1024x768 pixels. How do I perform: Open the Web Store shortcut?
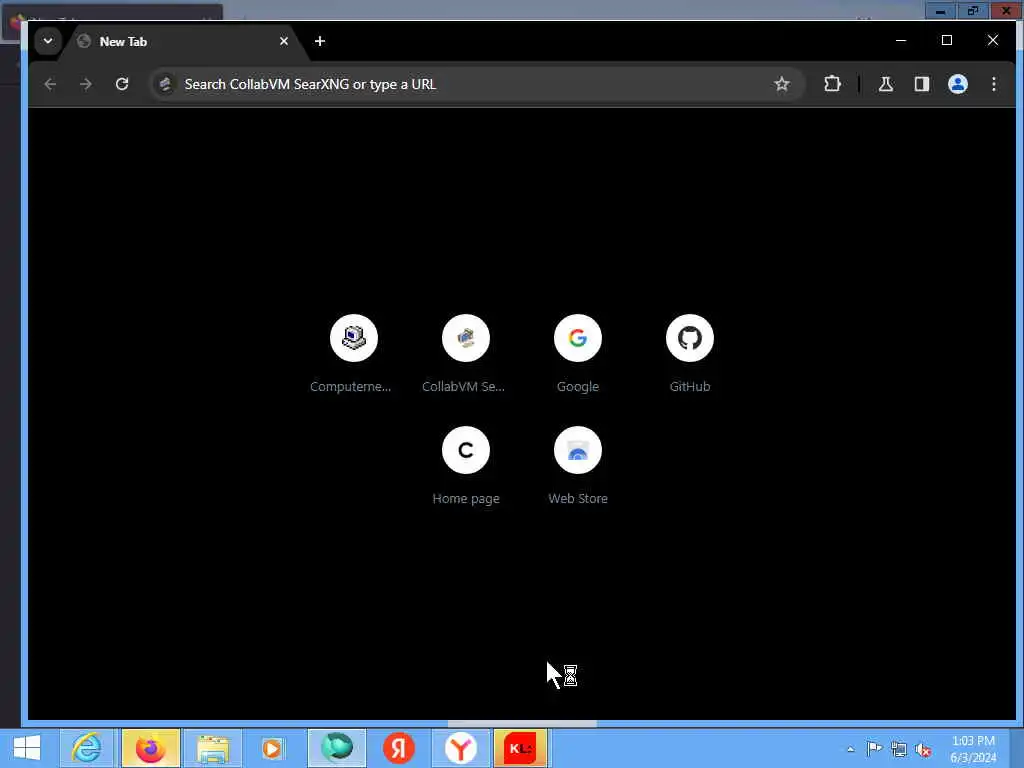[x=577, y=466]
